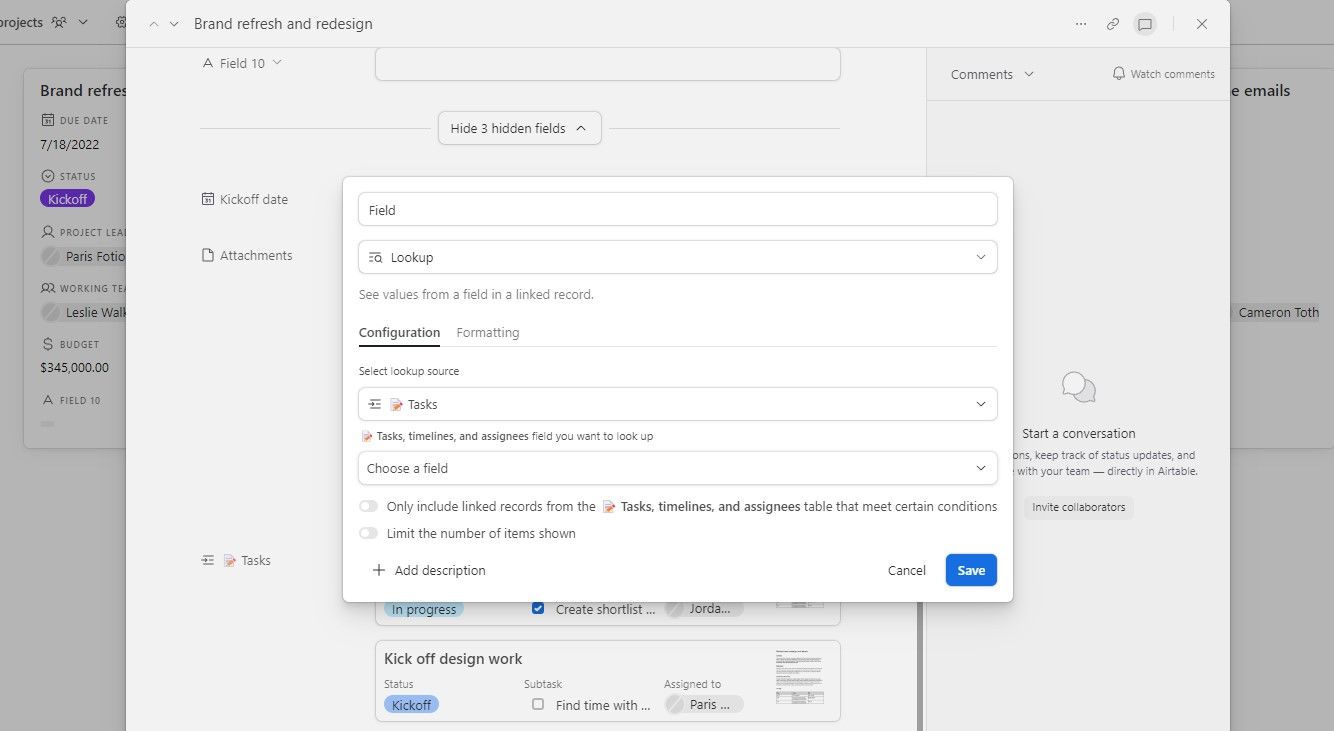Copy the record link icon

coord(1112,23)
